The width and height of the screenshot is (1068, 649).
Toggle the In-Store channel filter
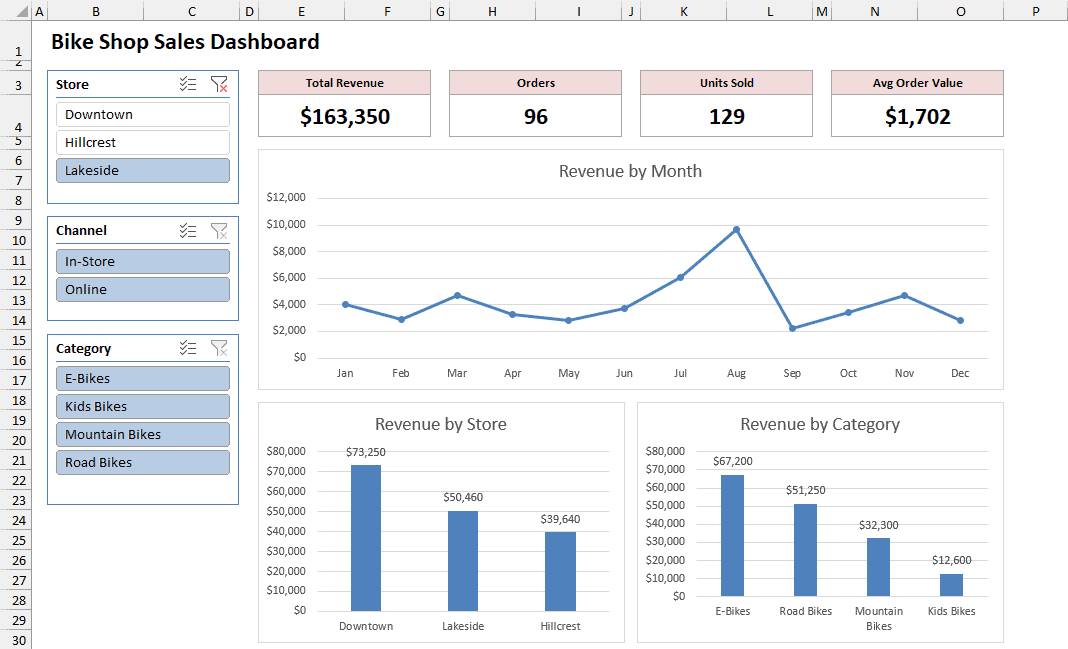143,262
